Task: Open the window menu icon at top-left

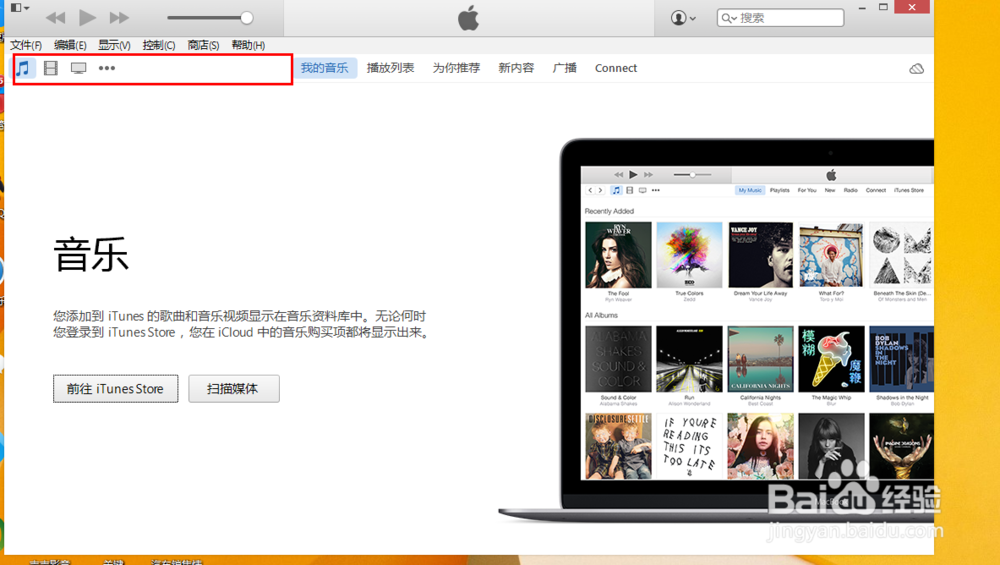Action: coord(19,8)
